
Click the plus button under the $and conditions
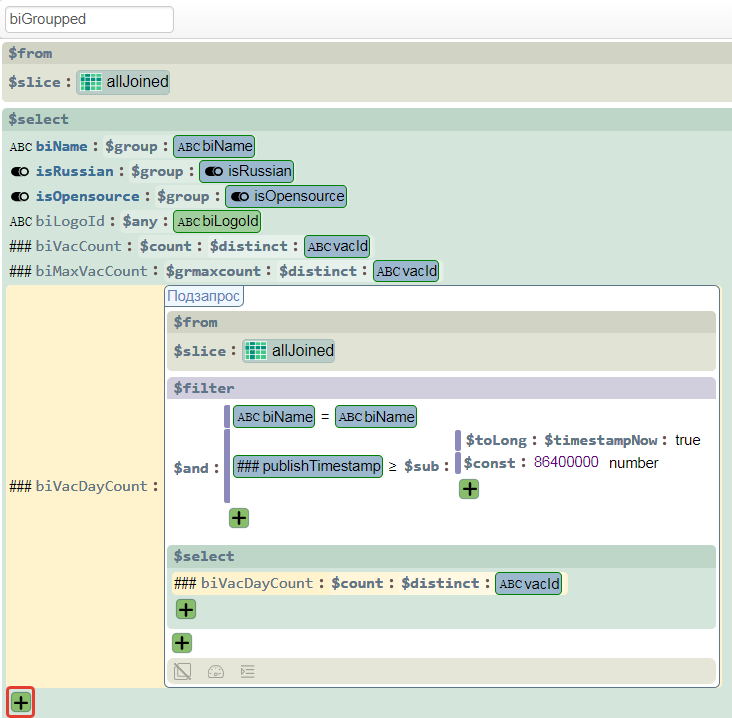[x=239, y=518]
